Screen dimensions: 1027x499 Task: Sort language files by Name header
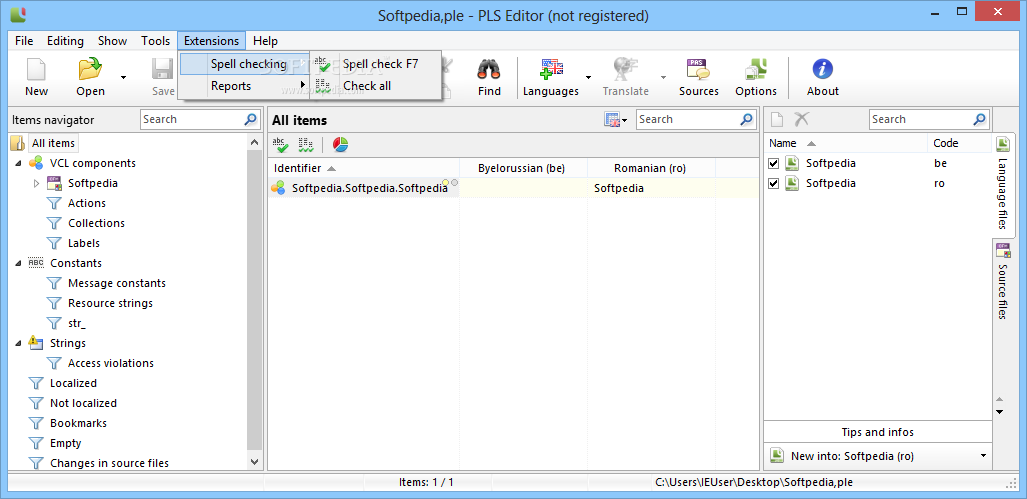click(846, 143)
